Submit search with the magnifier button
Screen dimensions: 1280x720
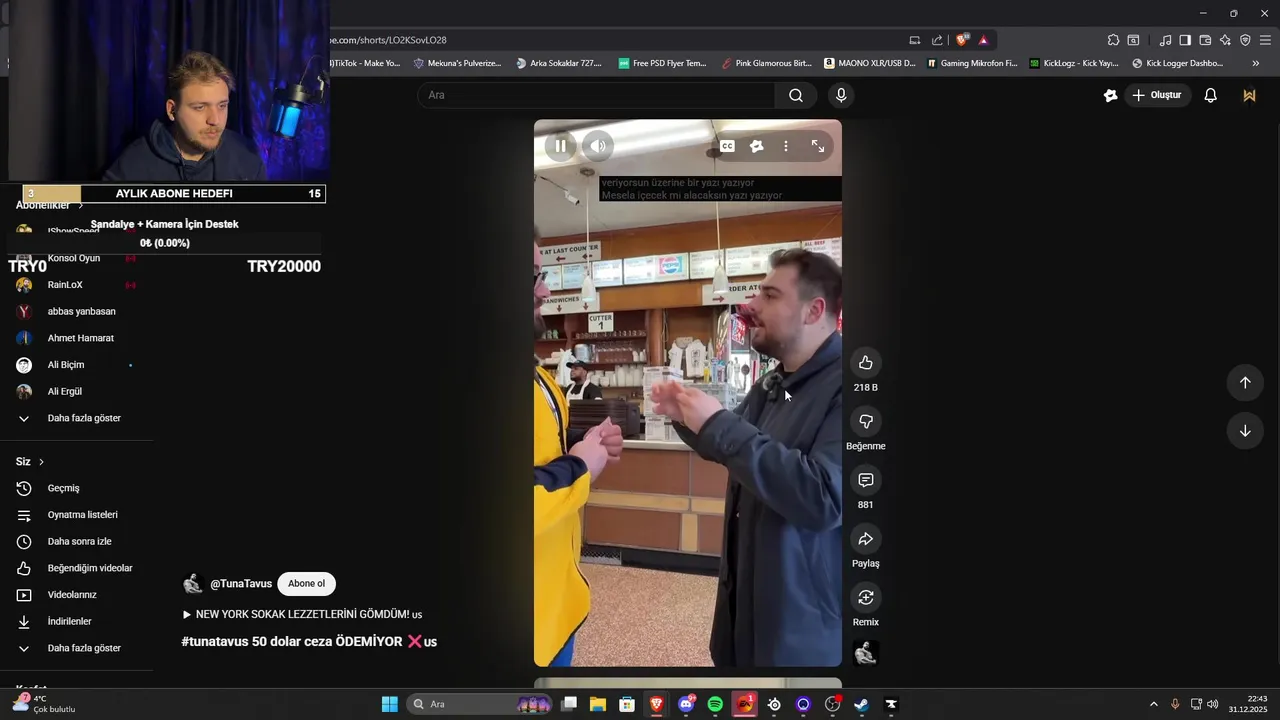(x=796, y=95)
